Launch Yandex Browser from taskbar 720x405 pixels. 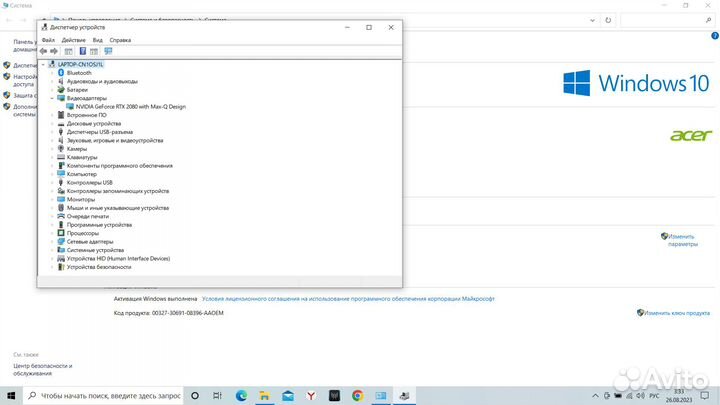pos(311,395)
